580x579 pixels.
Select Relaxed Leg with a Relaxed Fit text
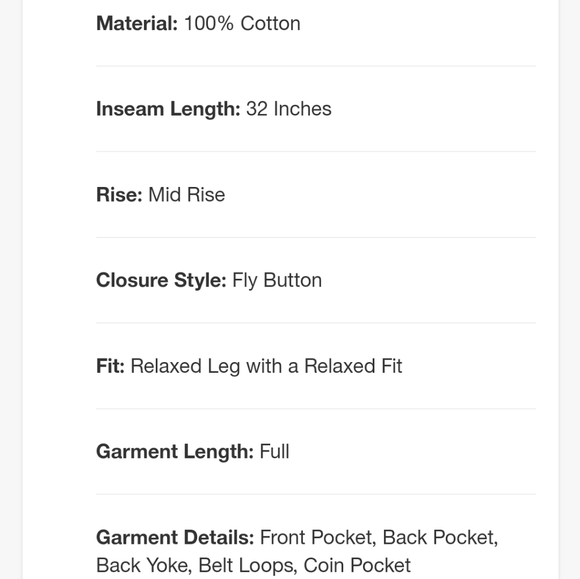point(266,366)
